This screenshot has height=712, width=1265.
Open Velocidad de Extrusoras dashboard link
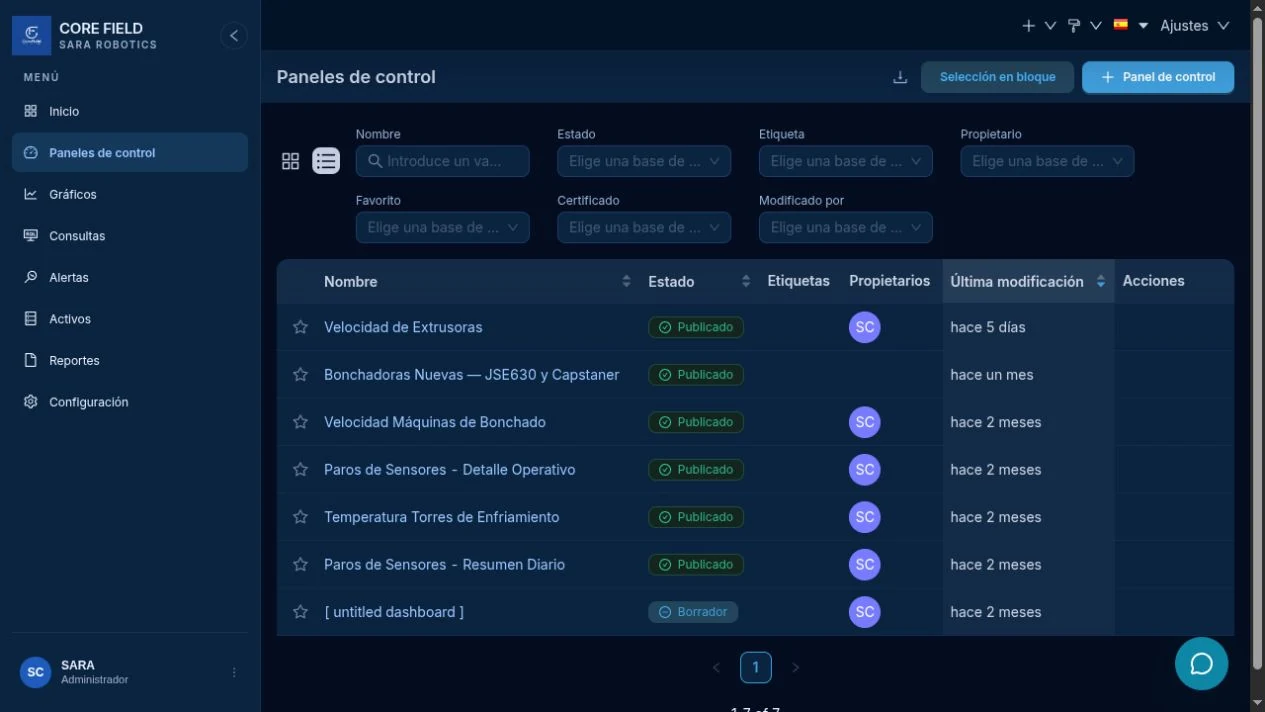[x=403, y=327]
